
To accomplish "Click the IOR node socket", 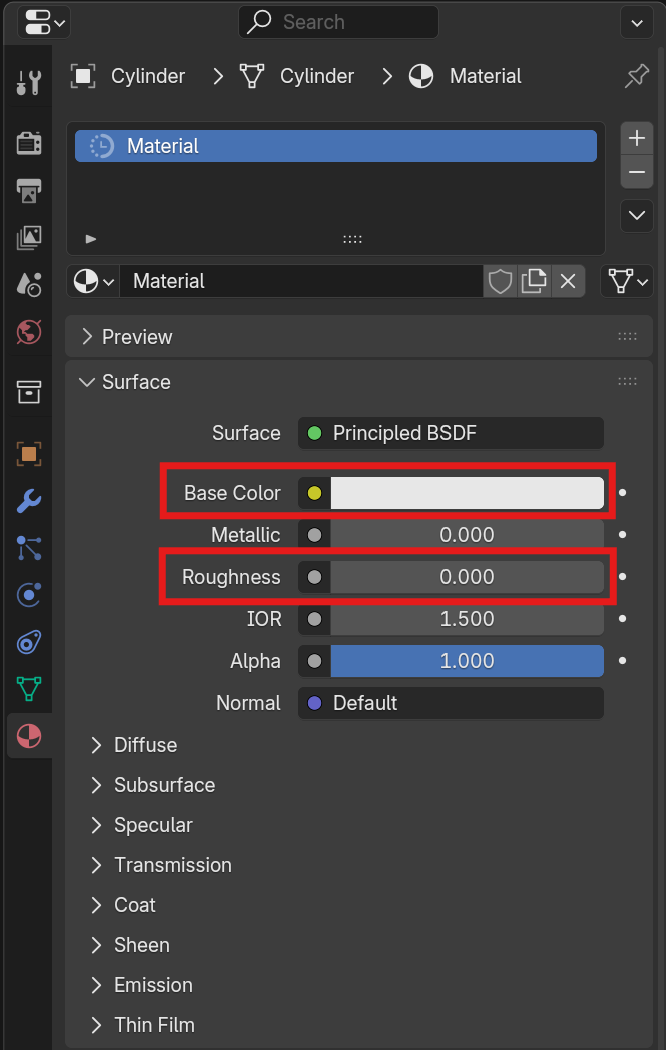I will 315,619.
